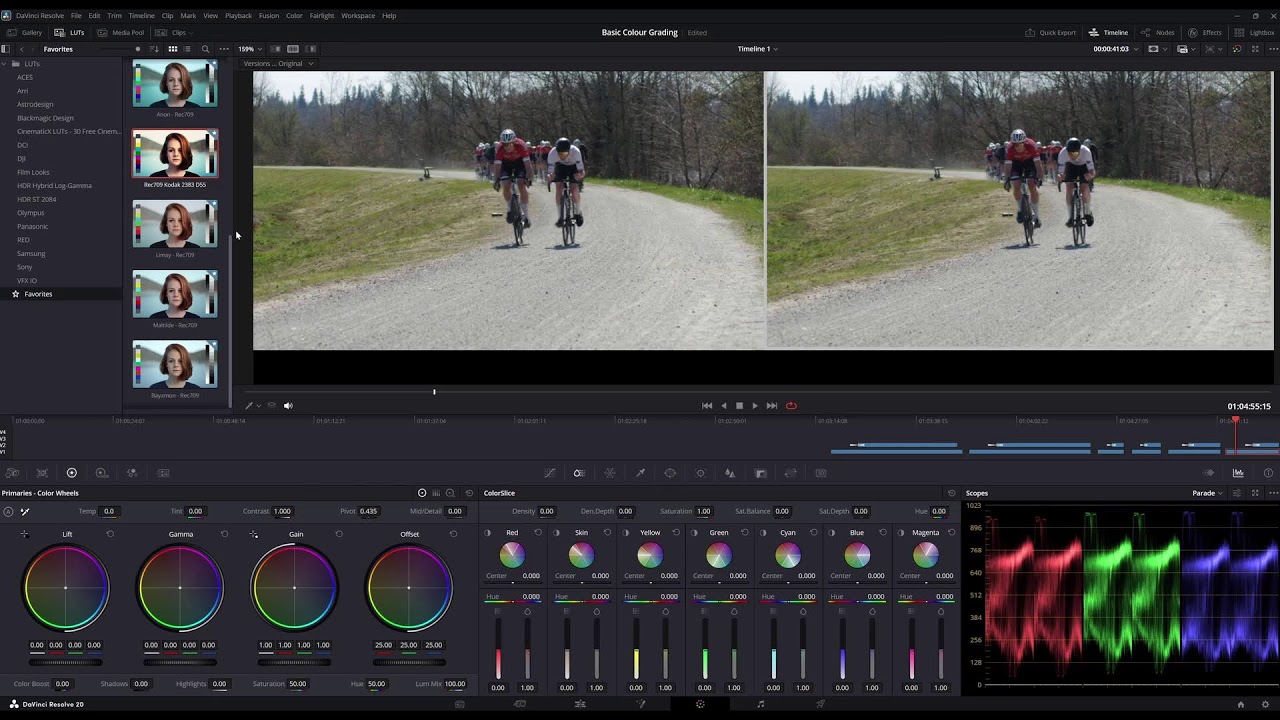Toggle the Timeline panel button
Image resolution: width=1280 pixels, height=720 pixels.
tap(1108, 32)
